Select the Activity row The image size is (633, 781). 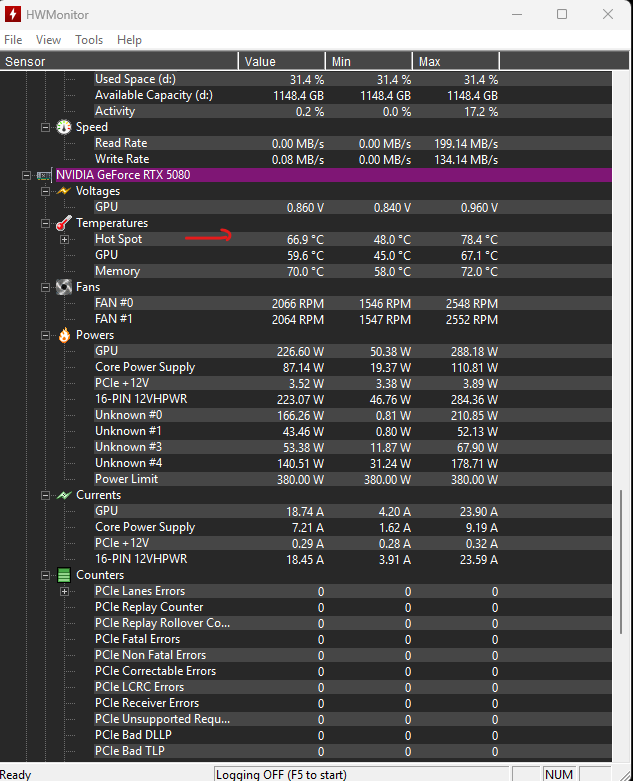[353, 111]
